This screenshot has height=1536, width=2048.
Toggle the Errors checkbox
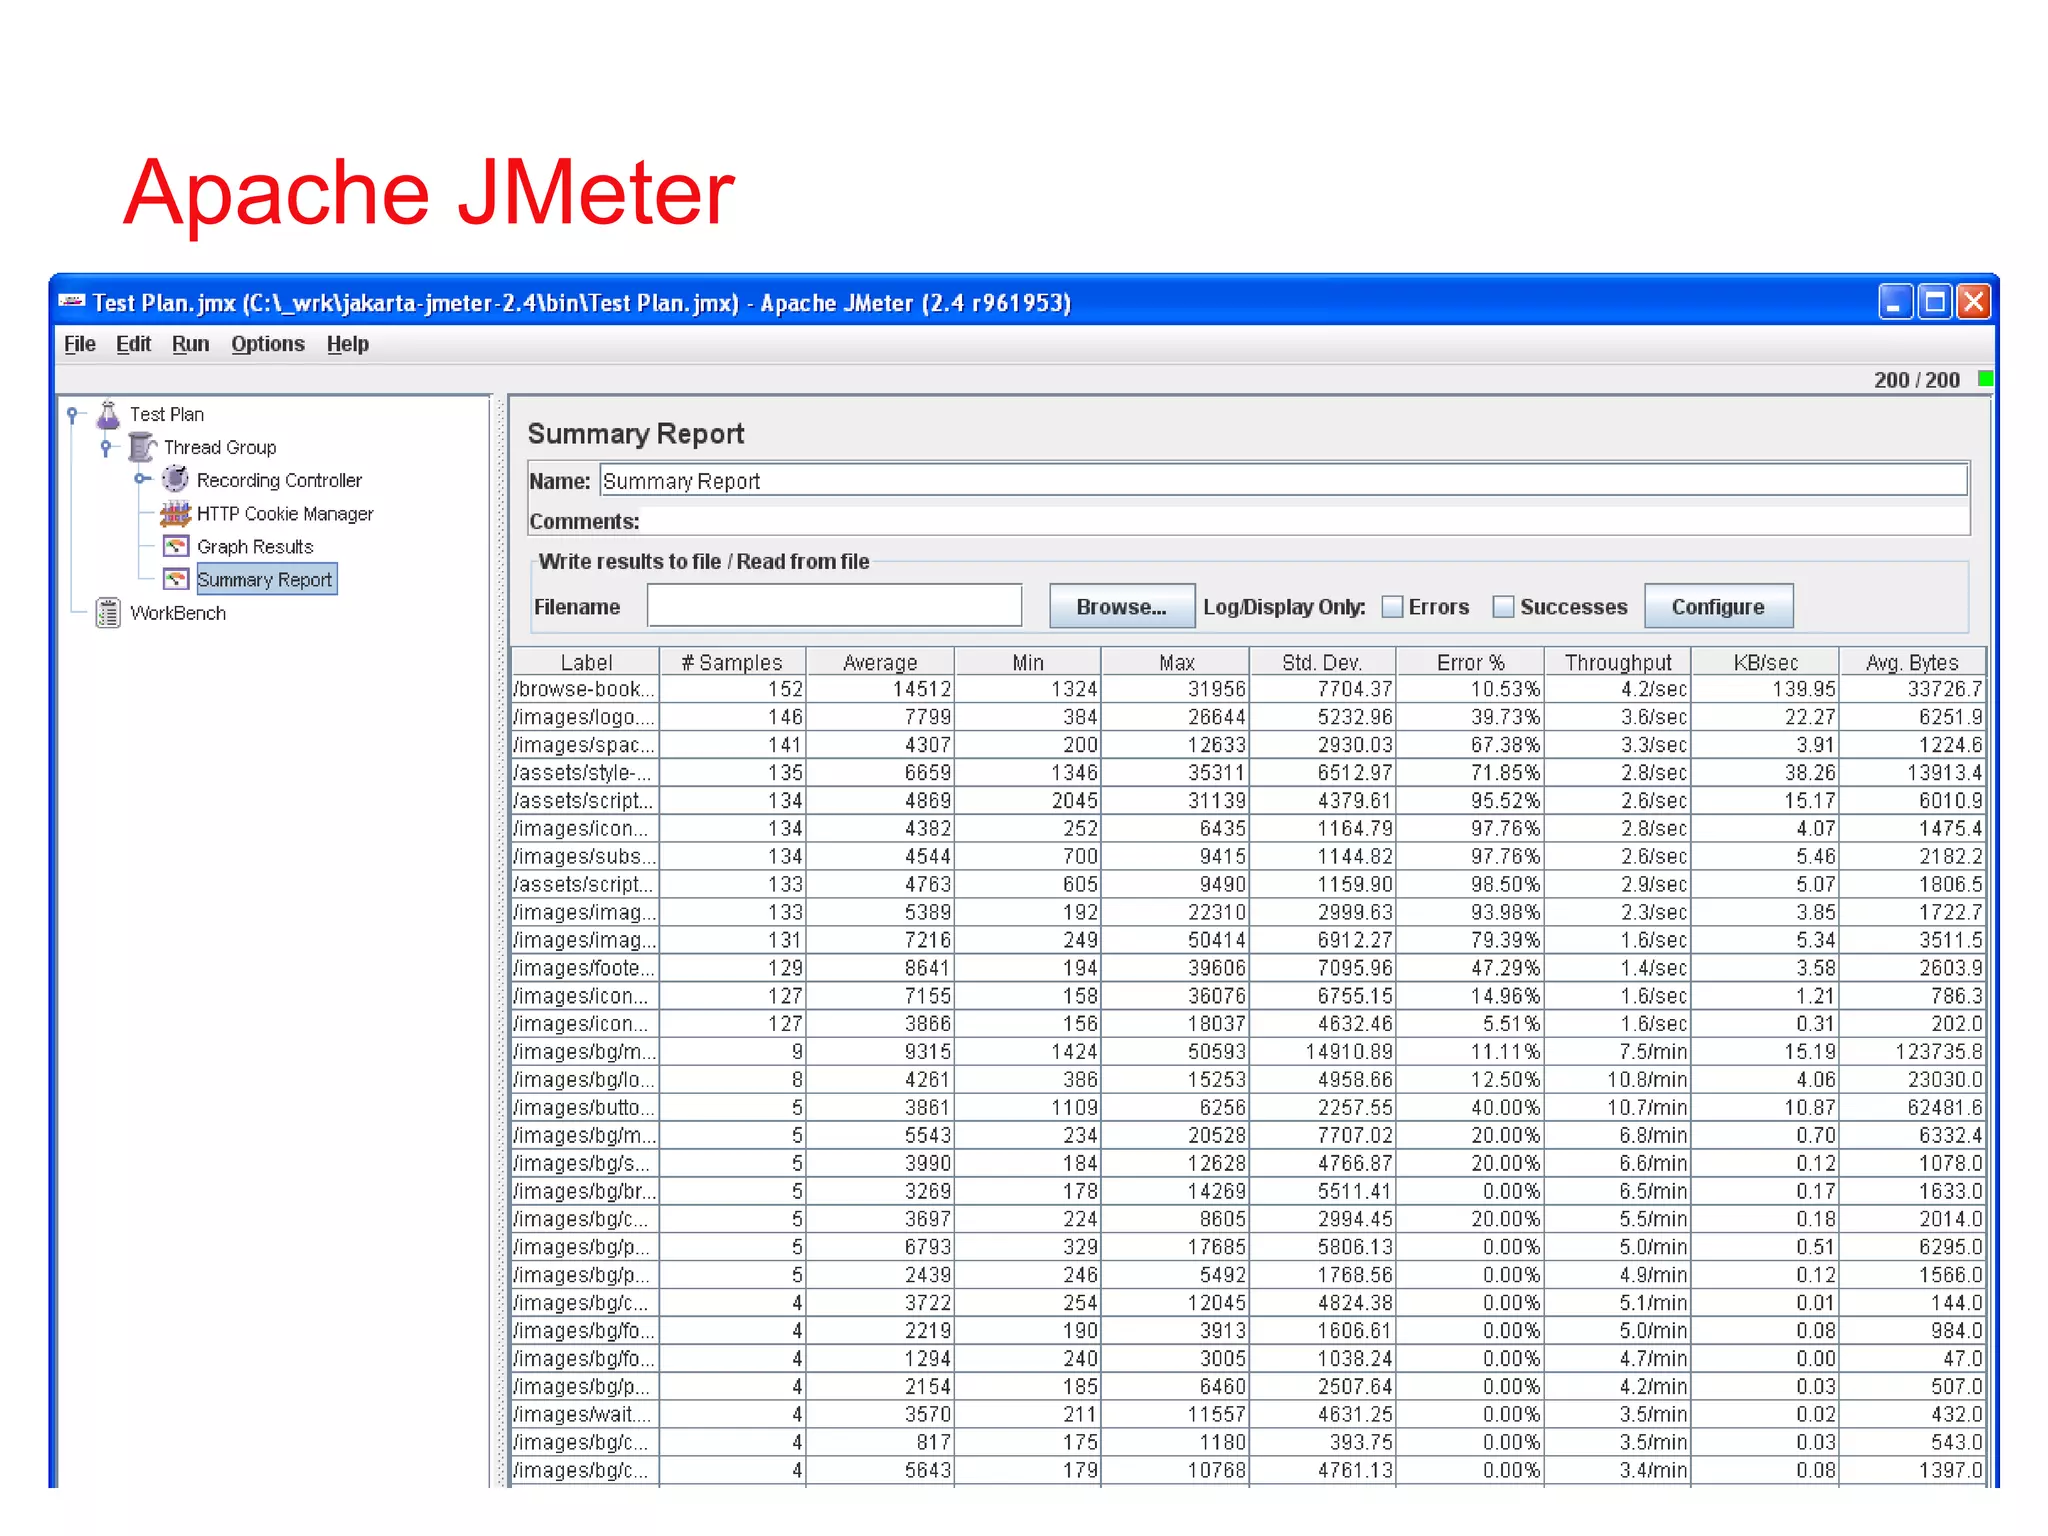tap(1391, 607)
